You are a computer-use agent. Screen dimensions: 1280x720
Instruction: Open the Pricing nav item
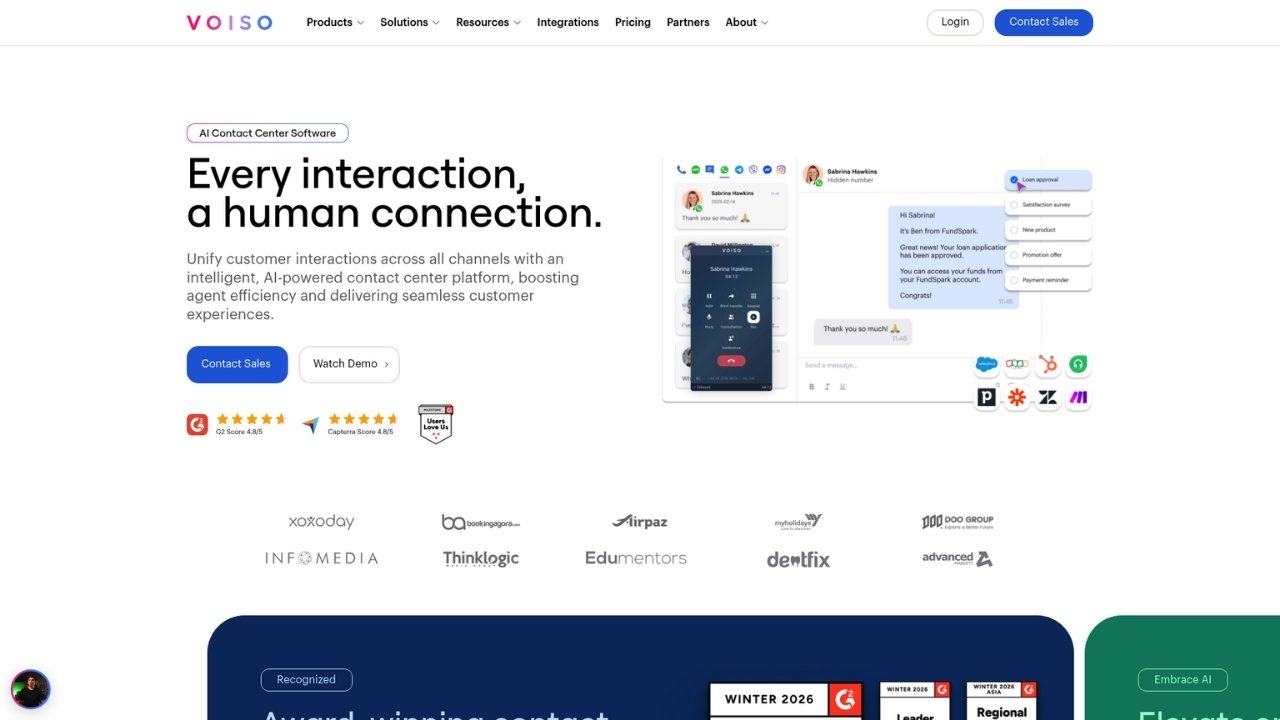[633, 22]
